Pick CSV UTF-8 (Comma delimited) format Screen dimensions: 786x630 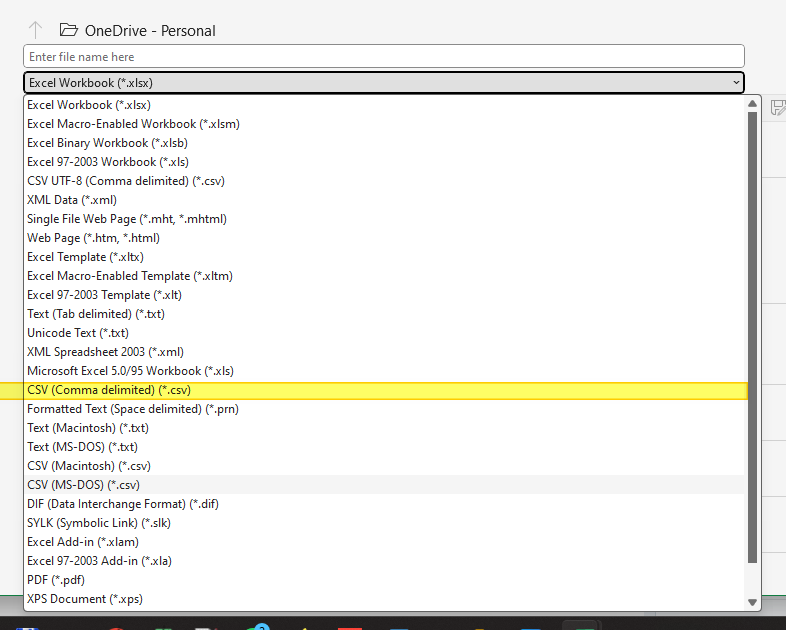pos(385,181)
